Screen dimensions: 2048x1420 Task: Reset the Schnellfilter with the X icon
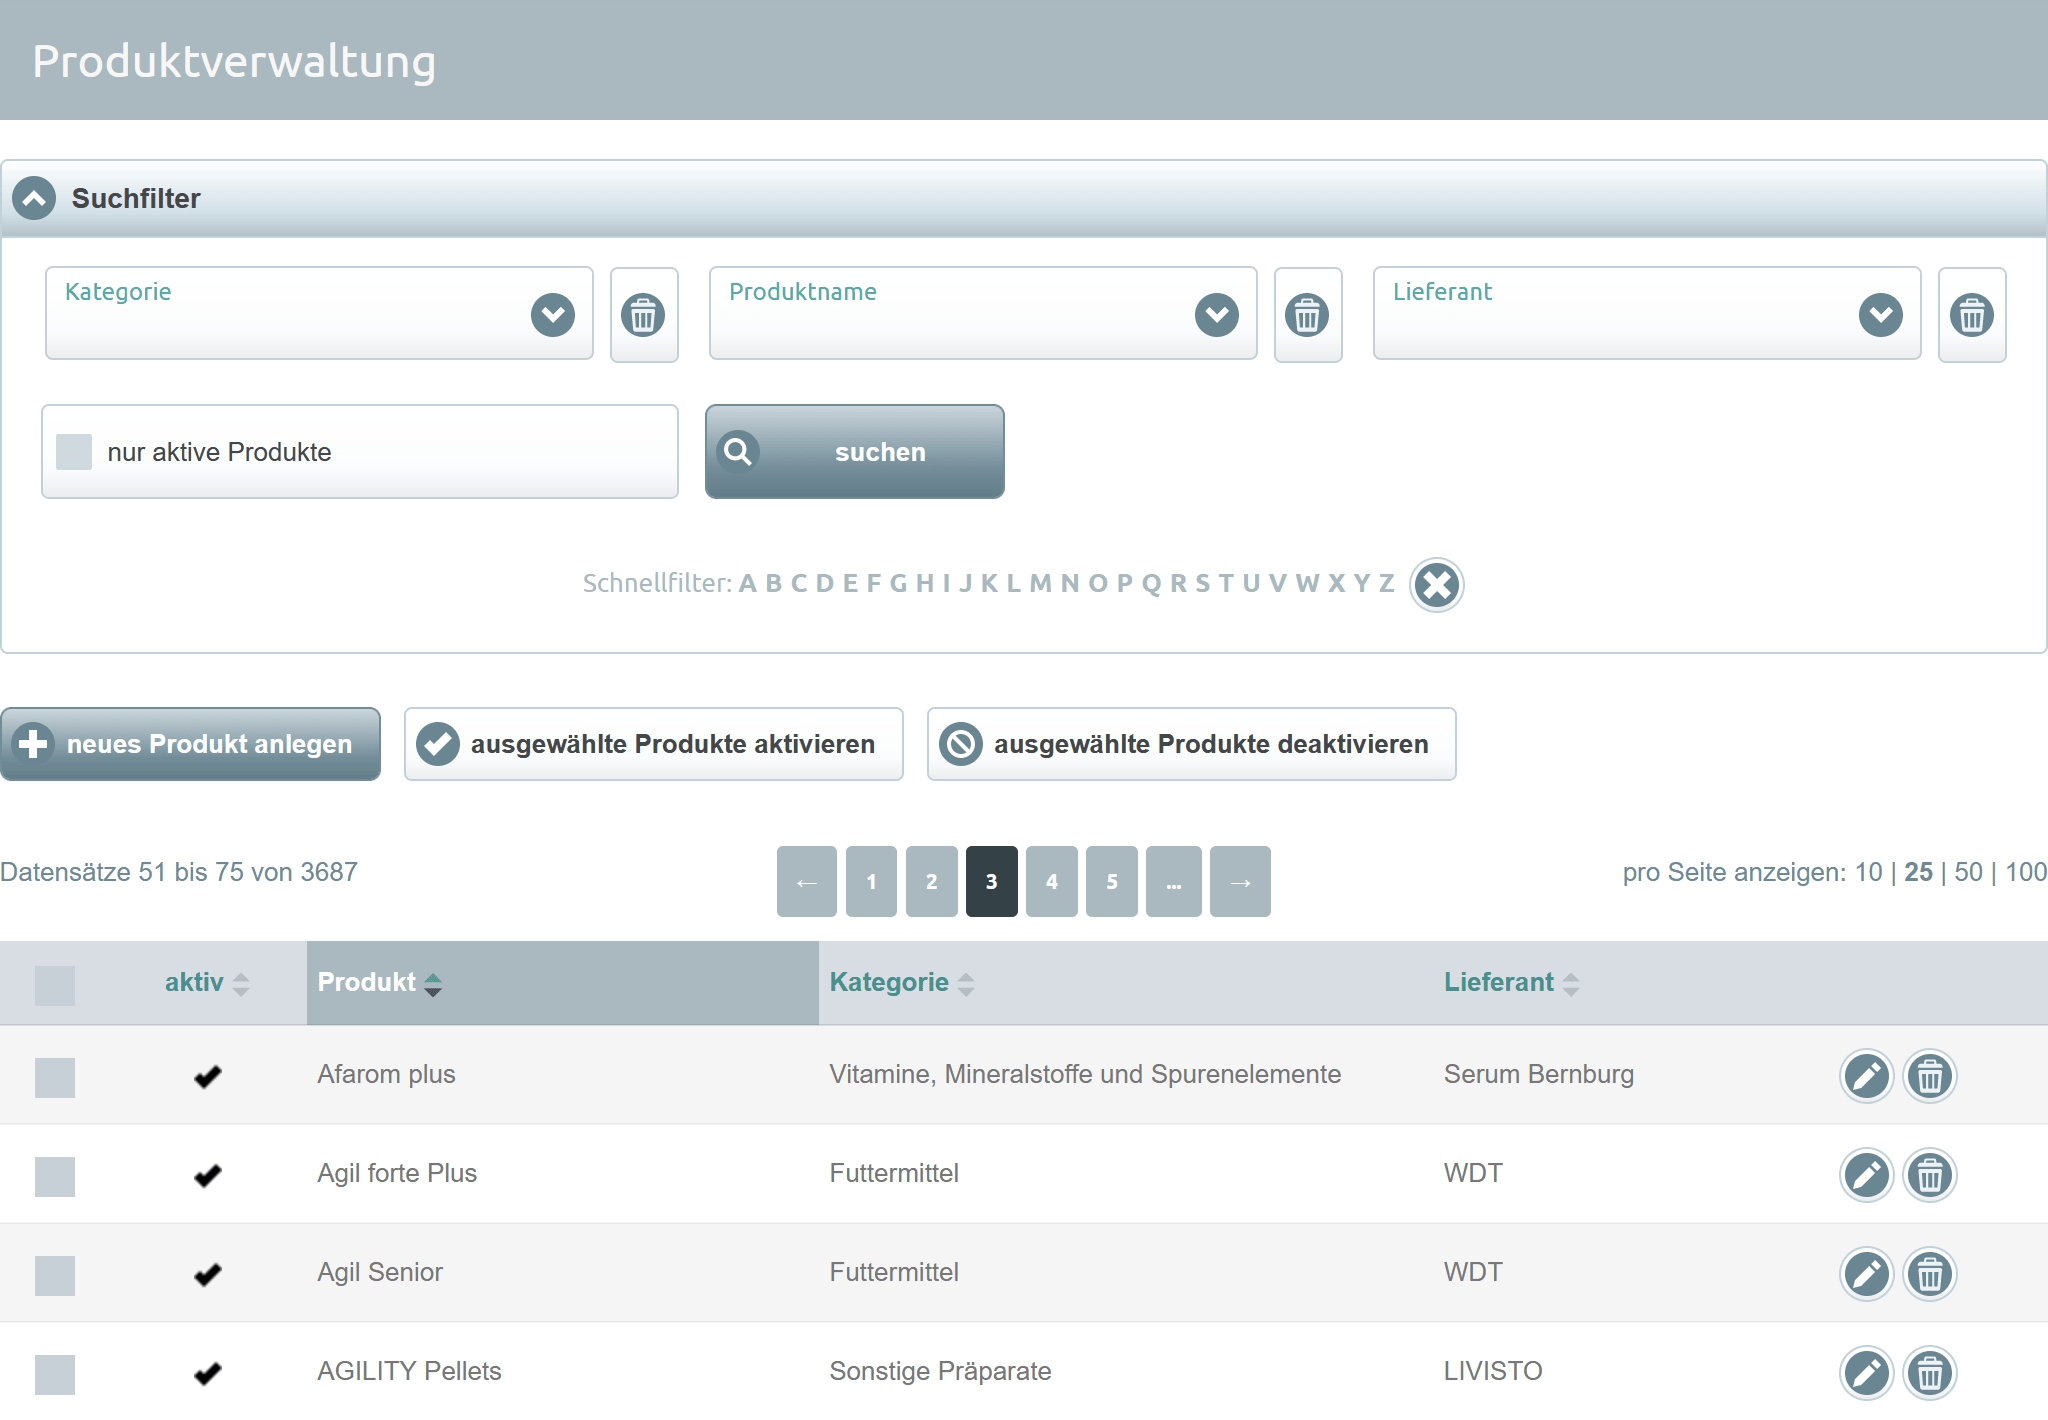(x=1436, y=585)
